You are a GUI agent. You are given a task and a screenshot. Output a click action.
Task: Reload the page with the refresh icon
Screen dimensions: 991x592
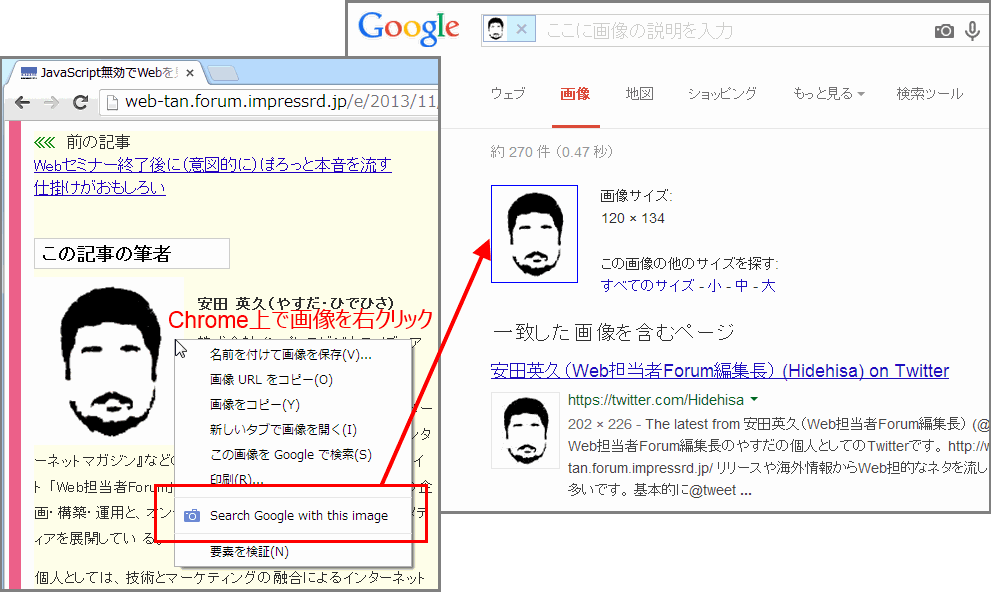point(81,102)
